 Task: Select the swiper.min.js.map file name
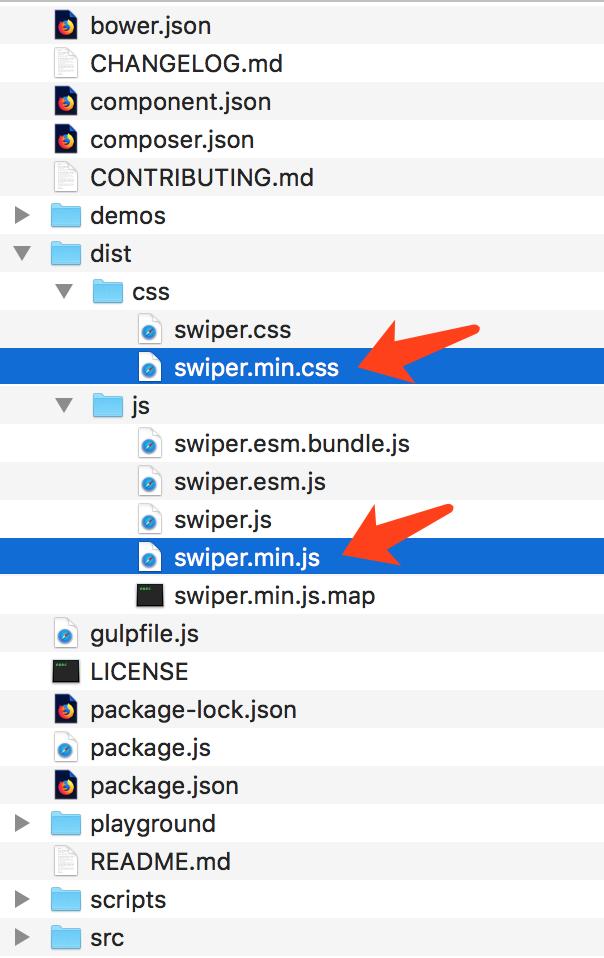pos(275,596)
